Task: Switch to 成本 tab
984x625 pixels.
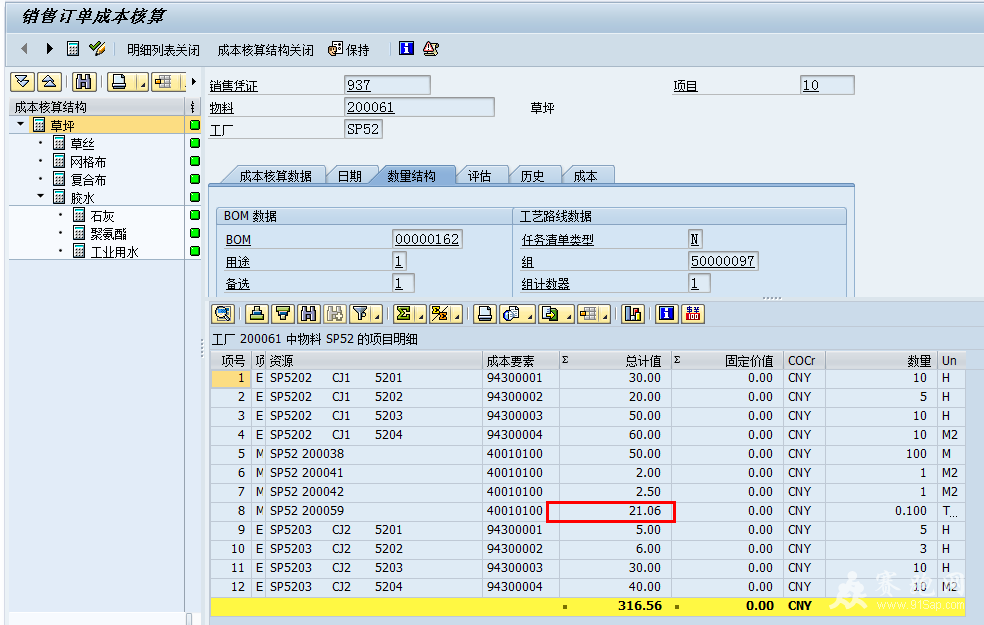Action: 585,176
